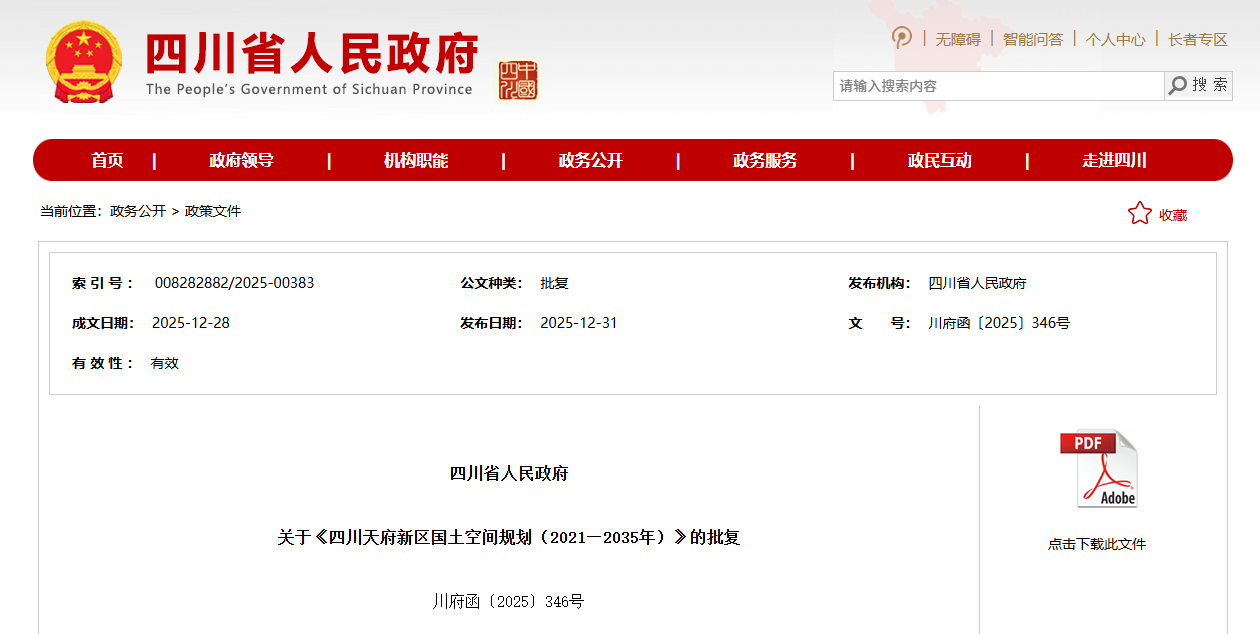Click the 政策文件 breadcrumb link
Viewport: 1260px width, 634px height.
[213, 211]
